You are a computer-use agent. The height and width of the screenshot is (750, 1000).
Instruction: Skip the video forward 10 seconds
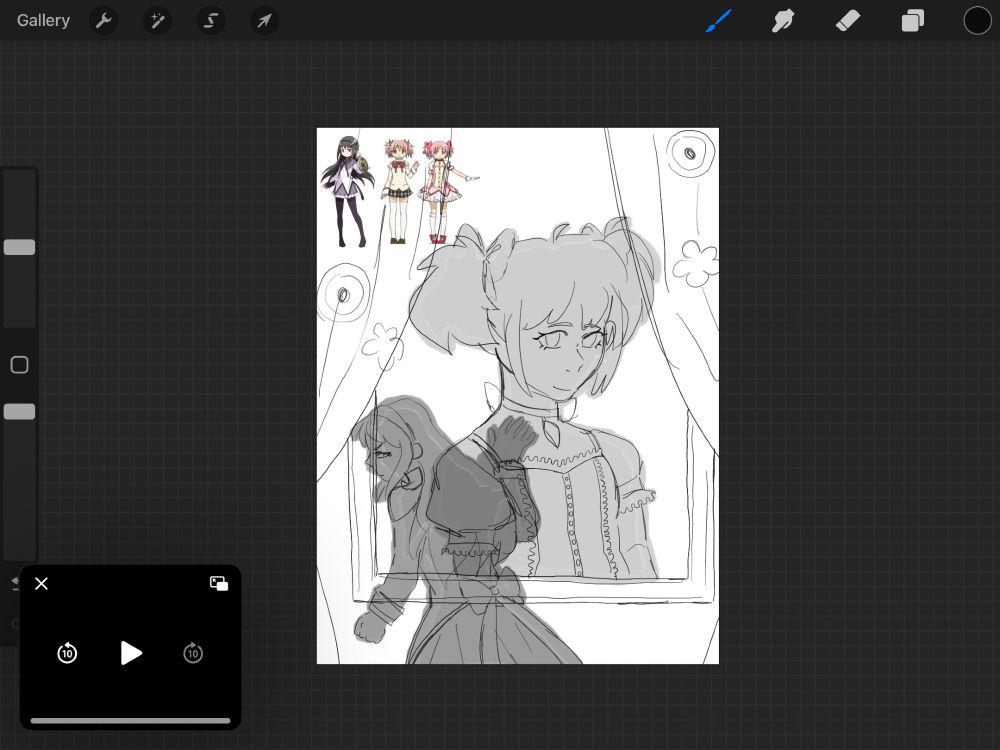tap(193, 653)
